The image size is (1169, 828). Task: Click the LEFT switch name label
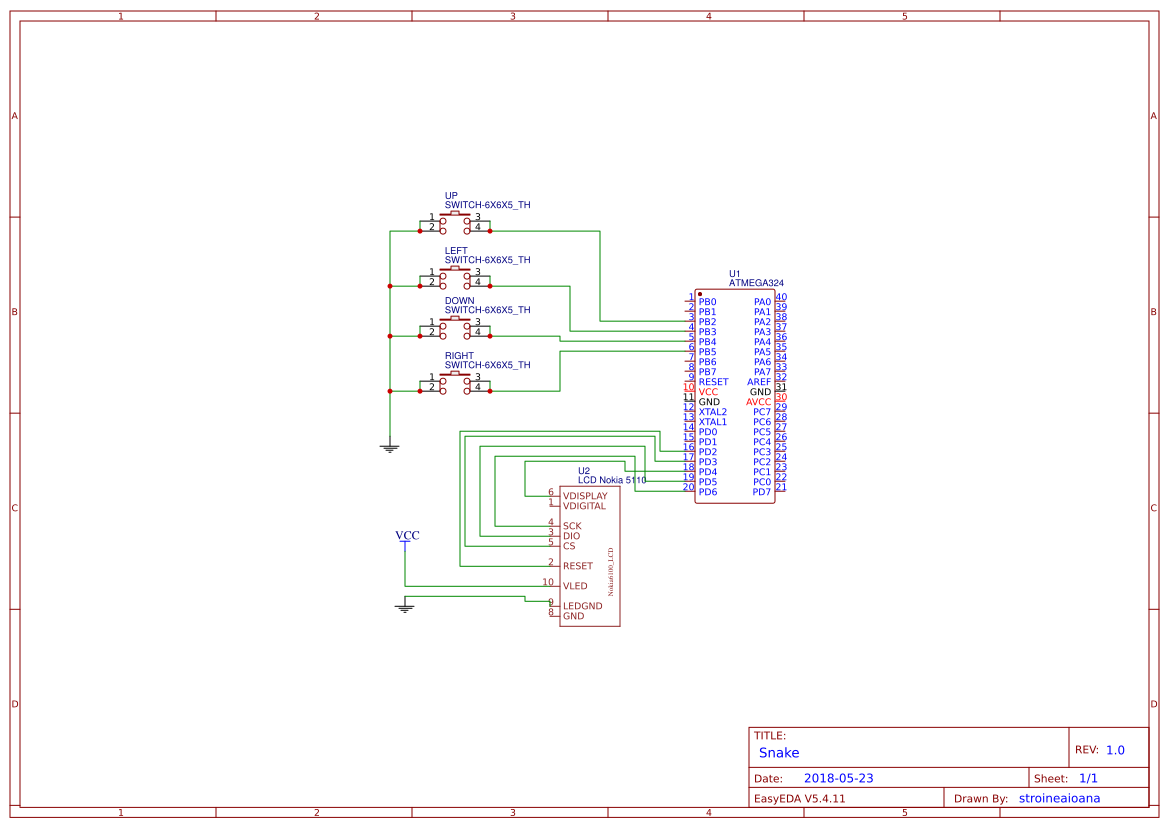coord(456,251)
